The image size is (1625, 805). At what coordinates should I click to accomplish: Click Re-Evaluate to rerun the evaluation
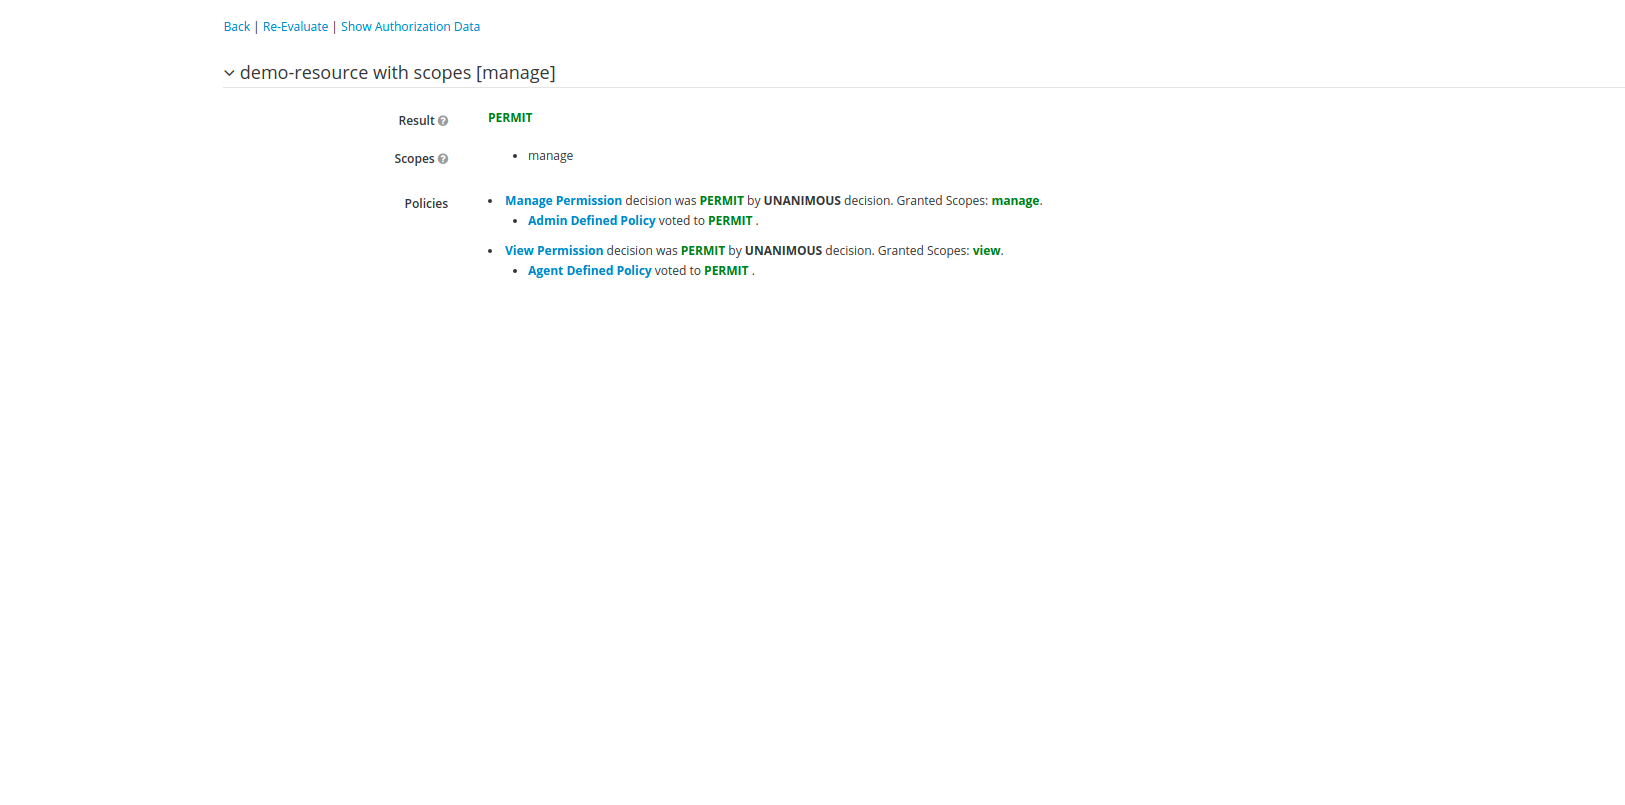pos(295,27)
